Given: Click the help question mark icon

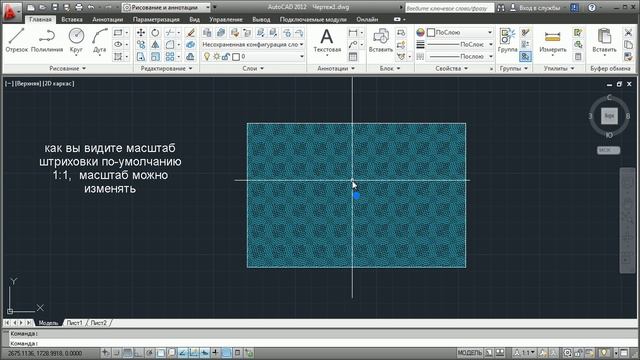Looking at the screenshot, I should click(x=592, y=7).
